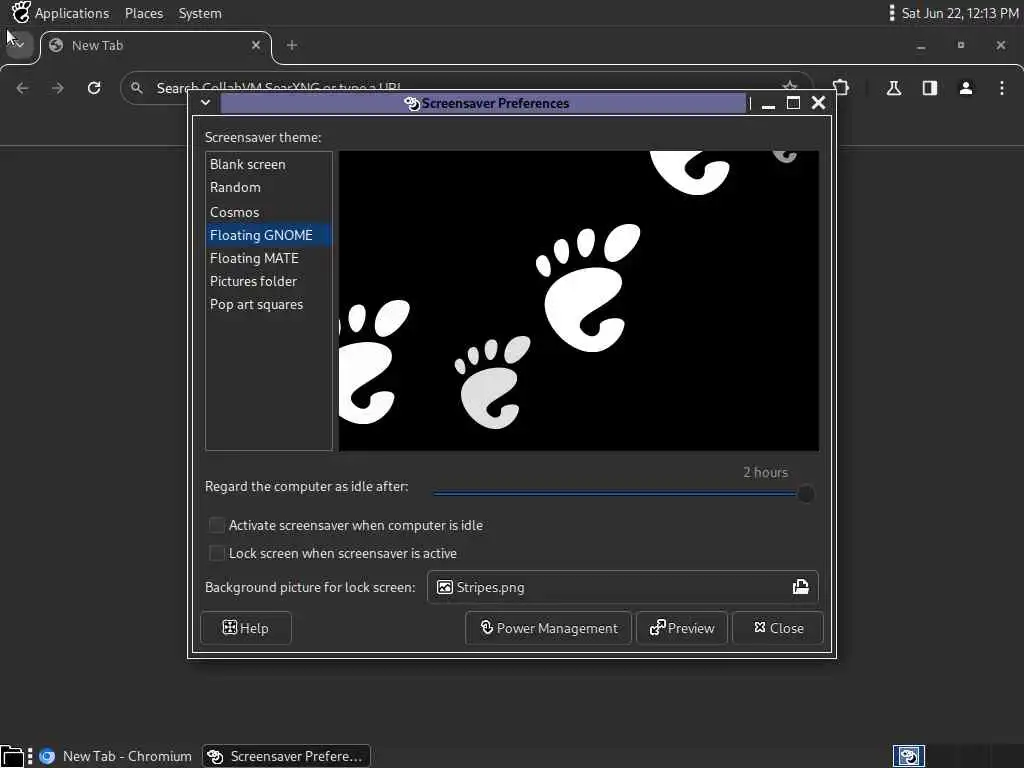Select the New Tab tab in Chromium
This screenshot has height=768, width=1024.
click(155, 46)
